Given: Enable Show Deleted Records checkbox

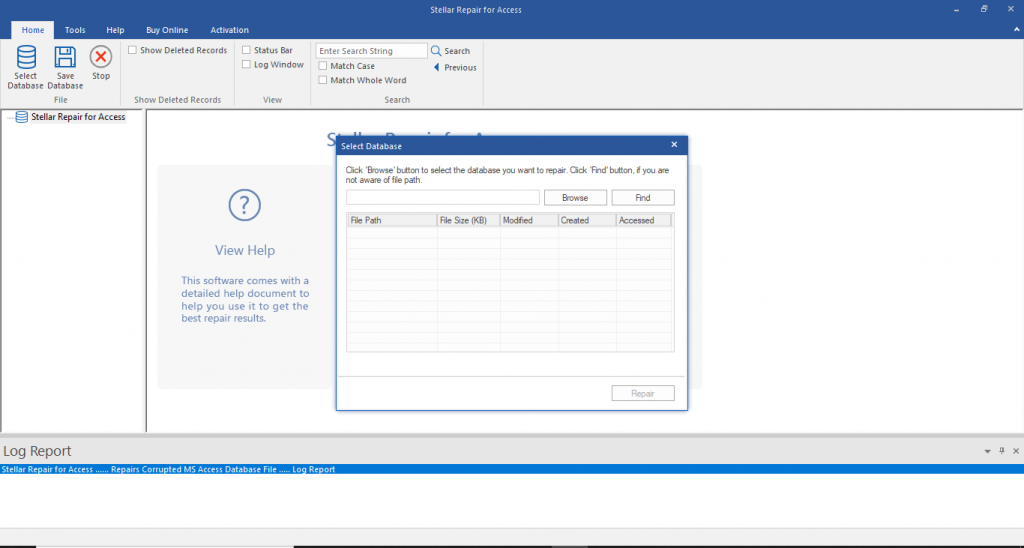Looking at the screenshot, I should pos(133,50).
